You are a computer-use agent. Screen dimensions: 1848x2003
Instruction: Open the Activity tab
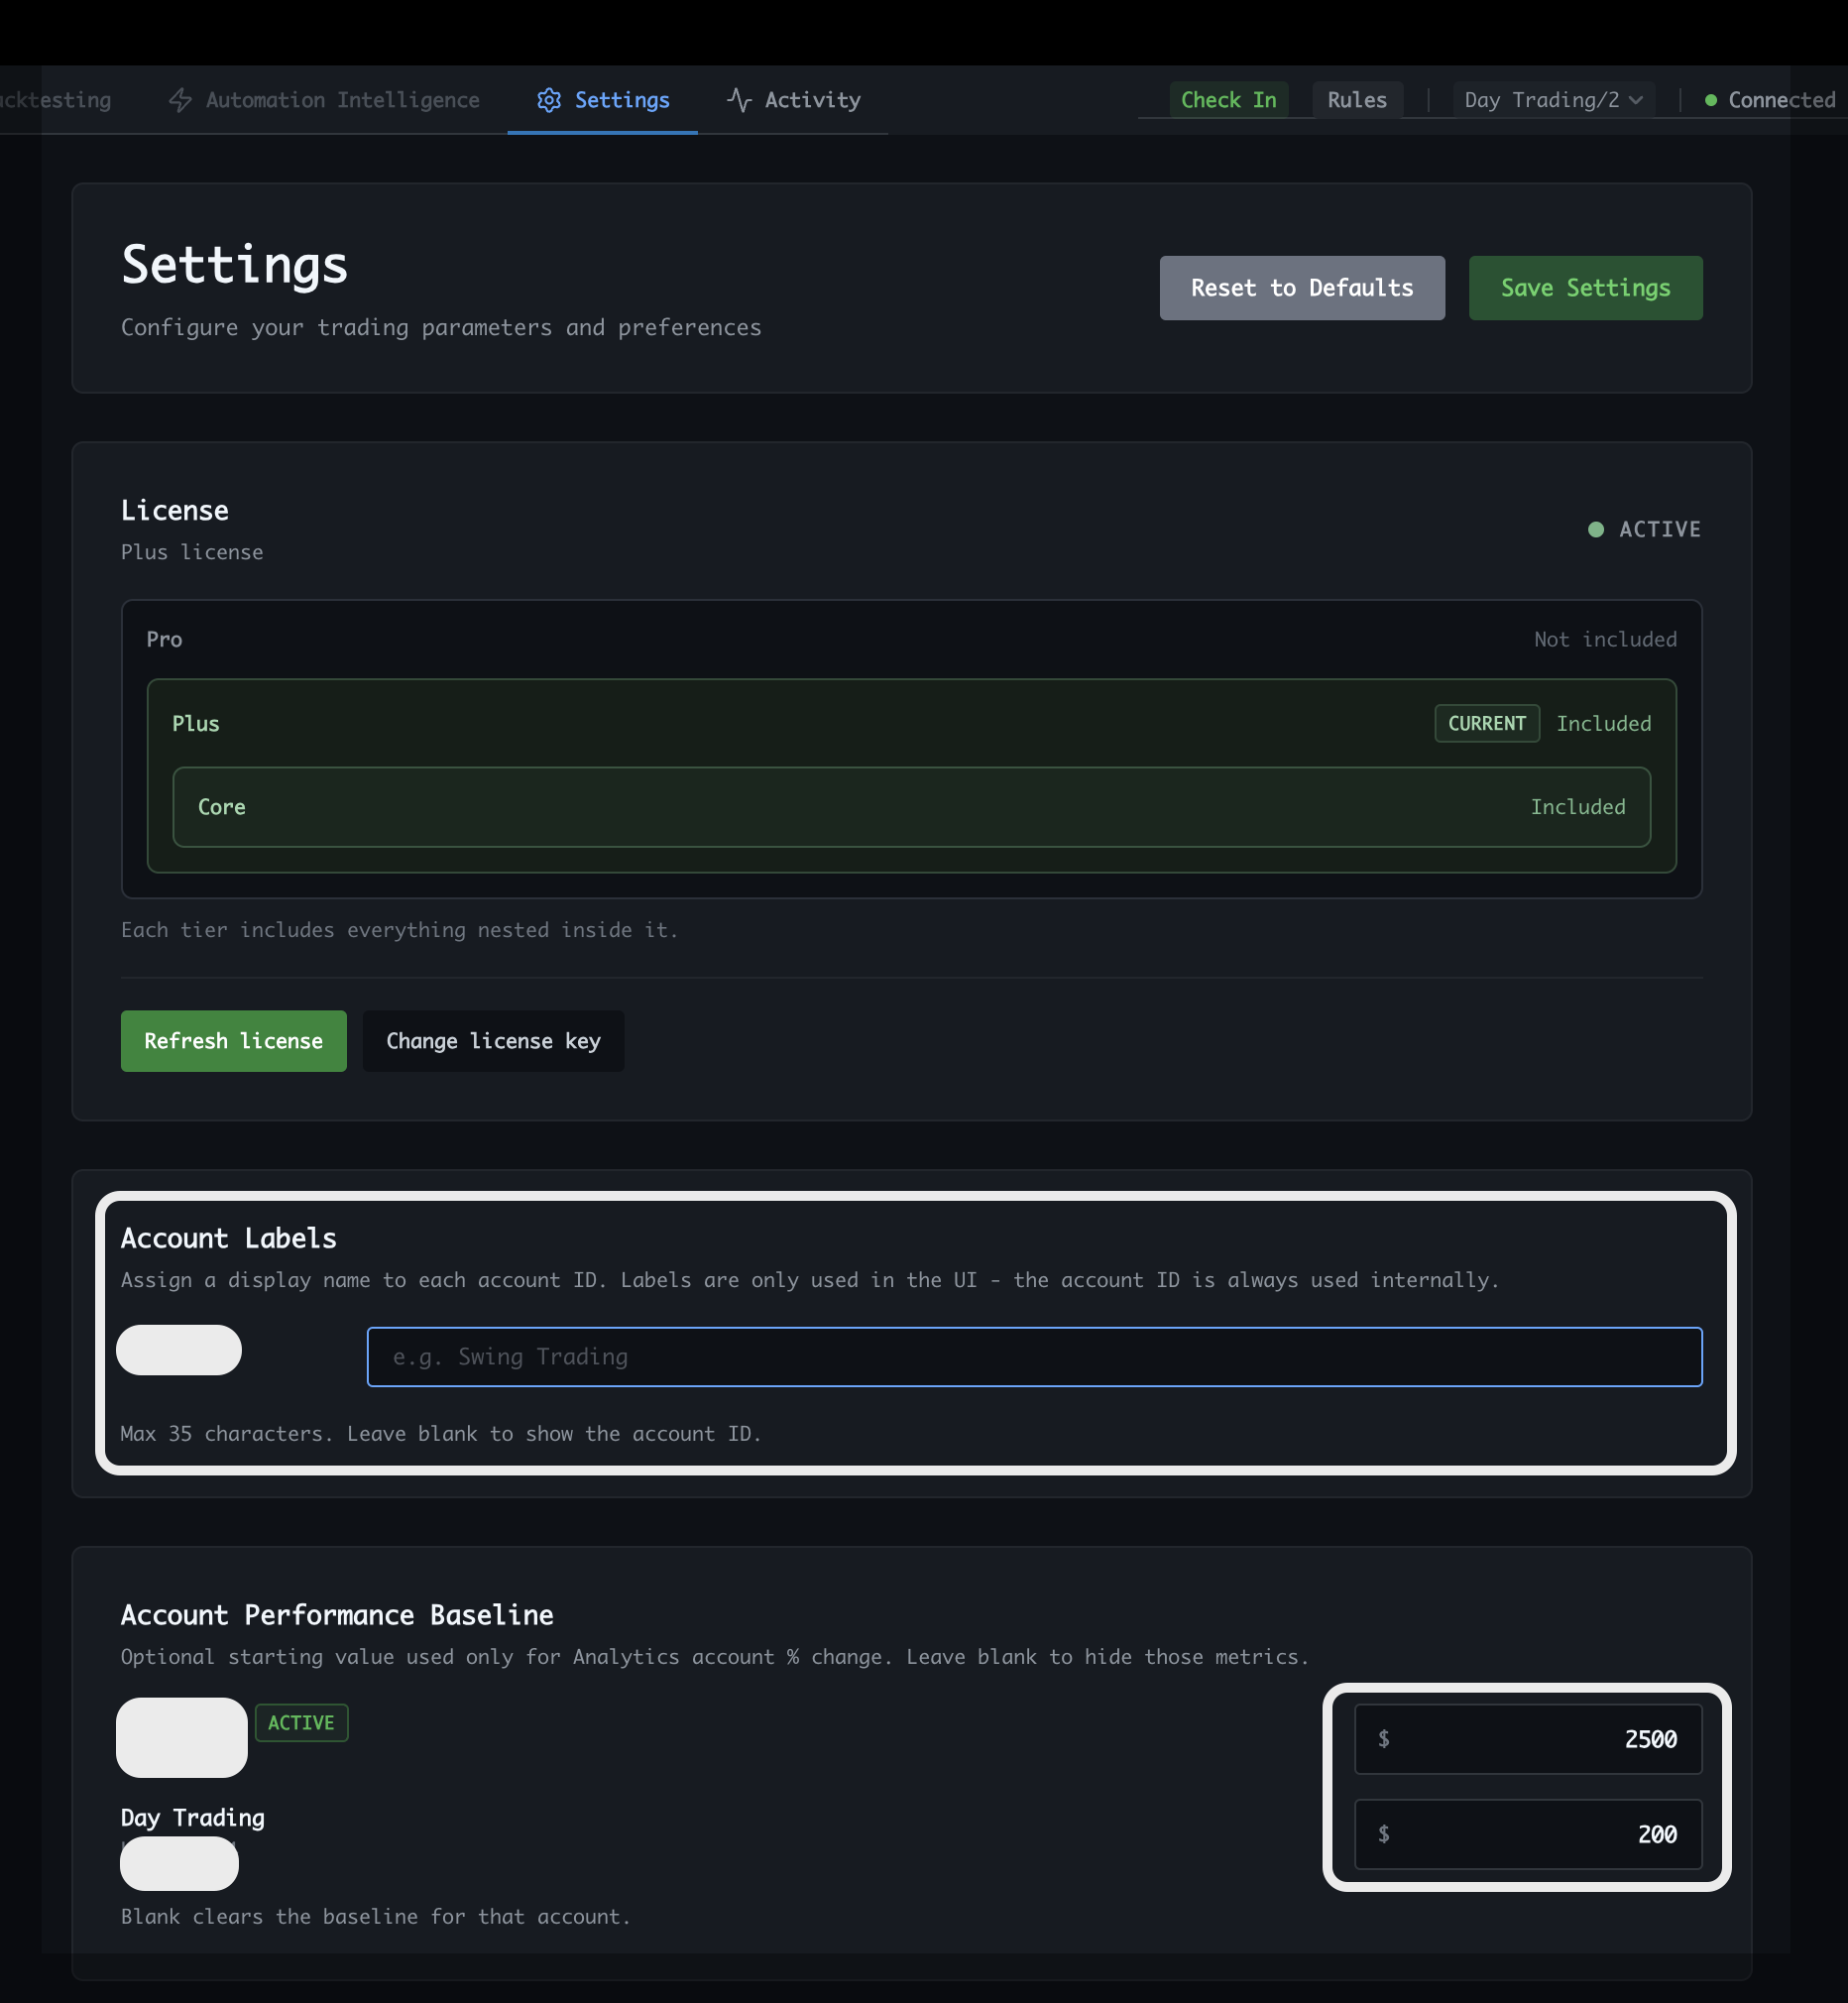tap(794, 100)
